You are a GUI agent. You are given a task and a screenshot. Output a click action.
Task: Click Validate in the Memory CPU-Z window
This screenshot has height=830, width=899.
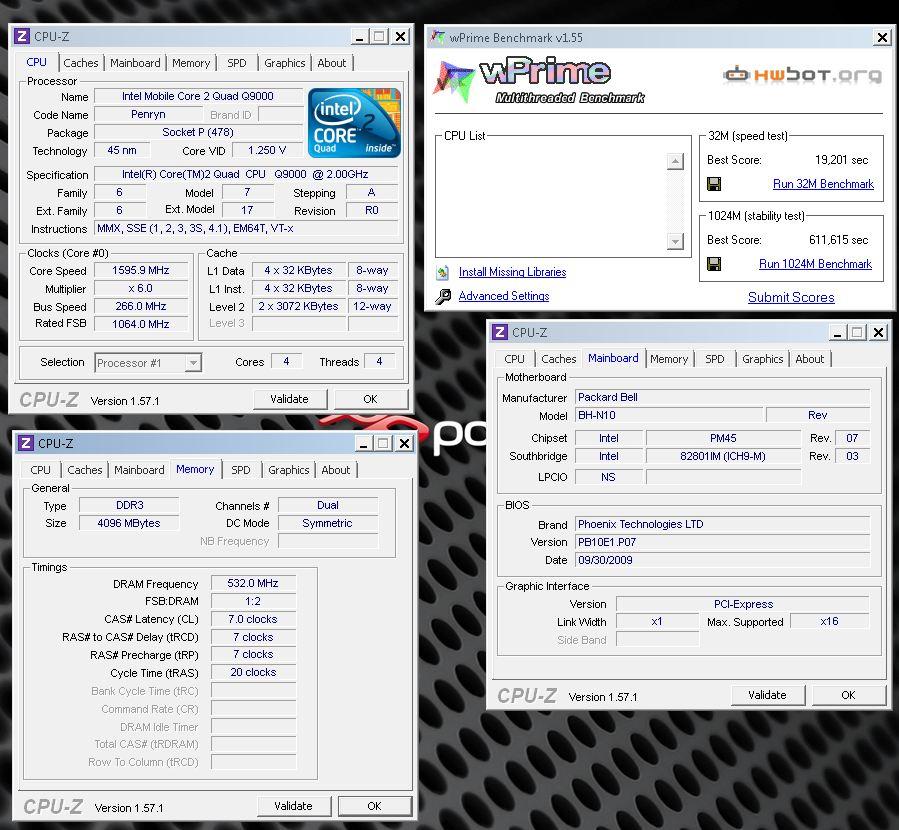pos(294,806)
